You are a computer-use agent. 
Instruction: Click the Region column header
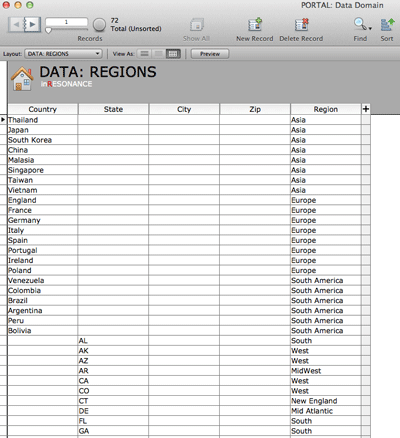(326, 109)
